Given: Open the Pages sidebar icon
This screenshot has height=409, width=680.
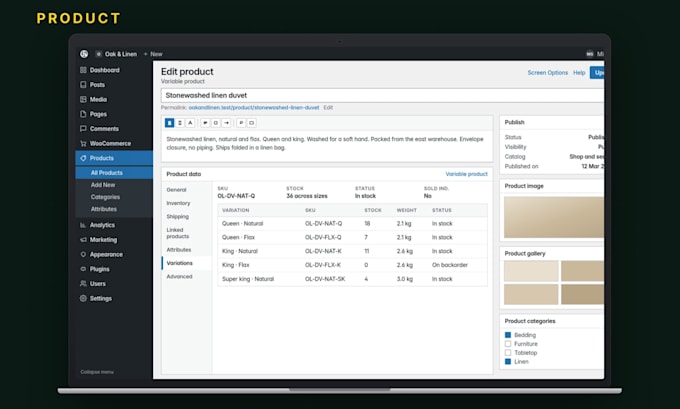Looking at the screenshot, I should coord(83,114).
